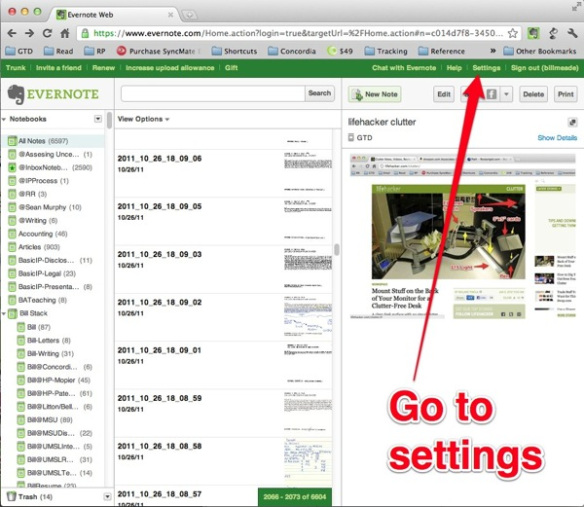584x507 pixels.
Task: Open the Help link
Action: (x=454, y=68)
